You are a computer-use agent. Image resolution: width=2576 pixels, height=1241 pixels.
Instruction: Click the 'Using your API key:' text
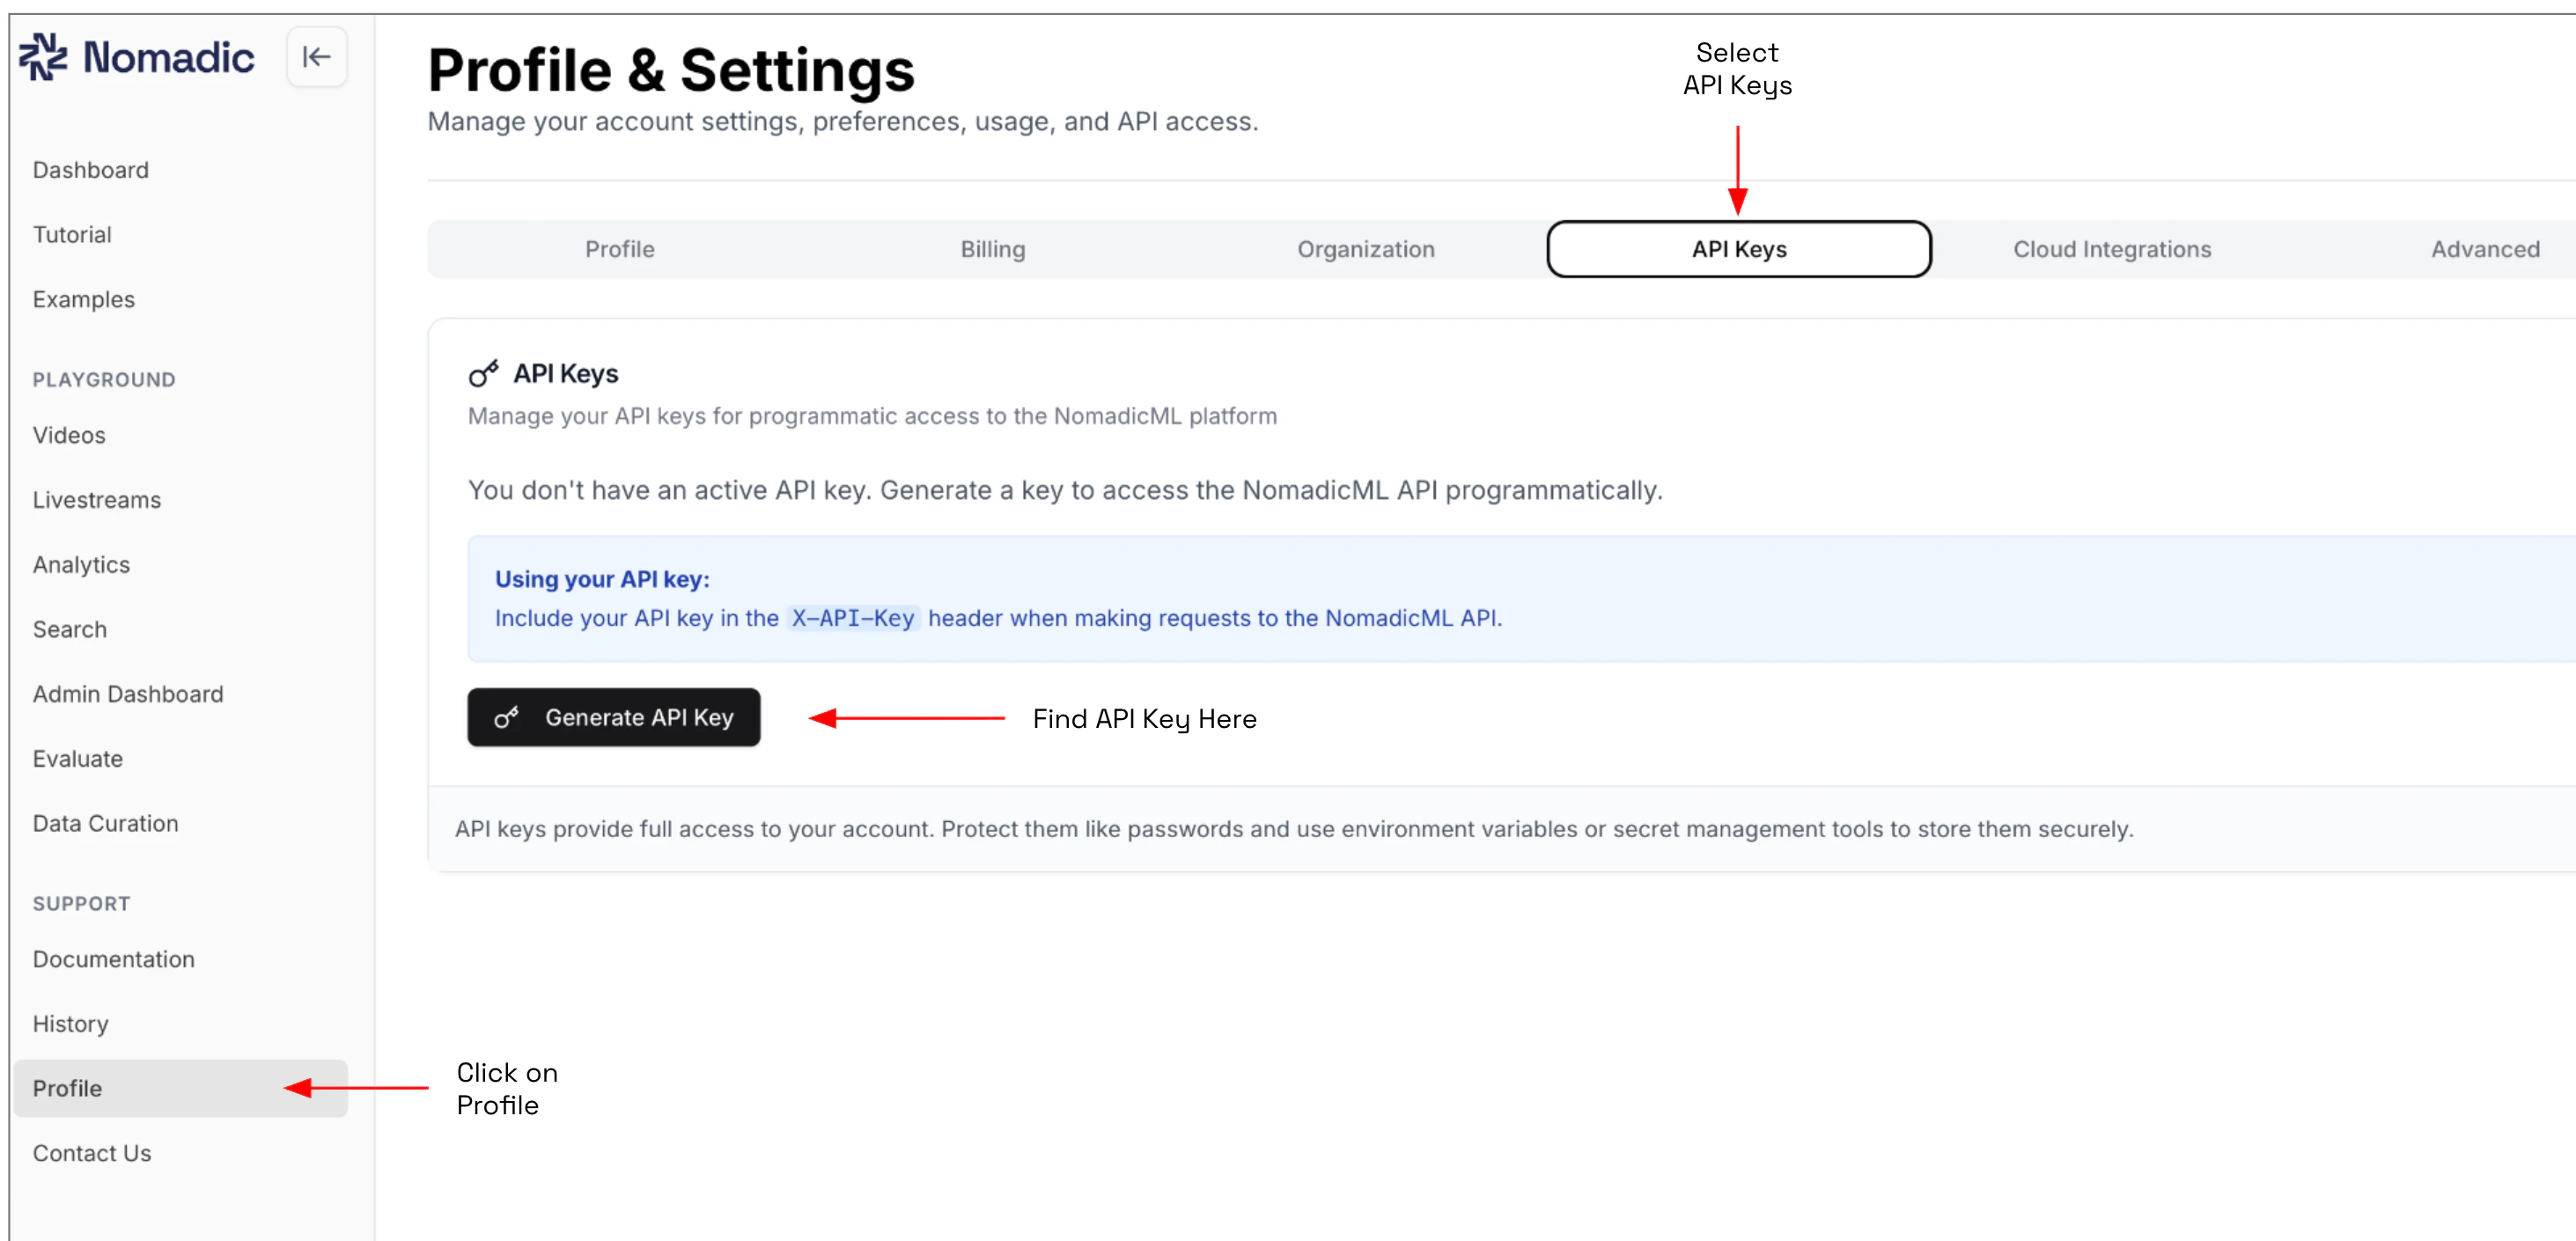point(602,580)
